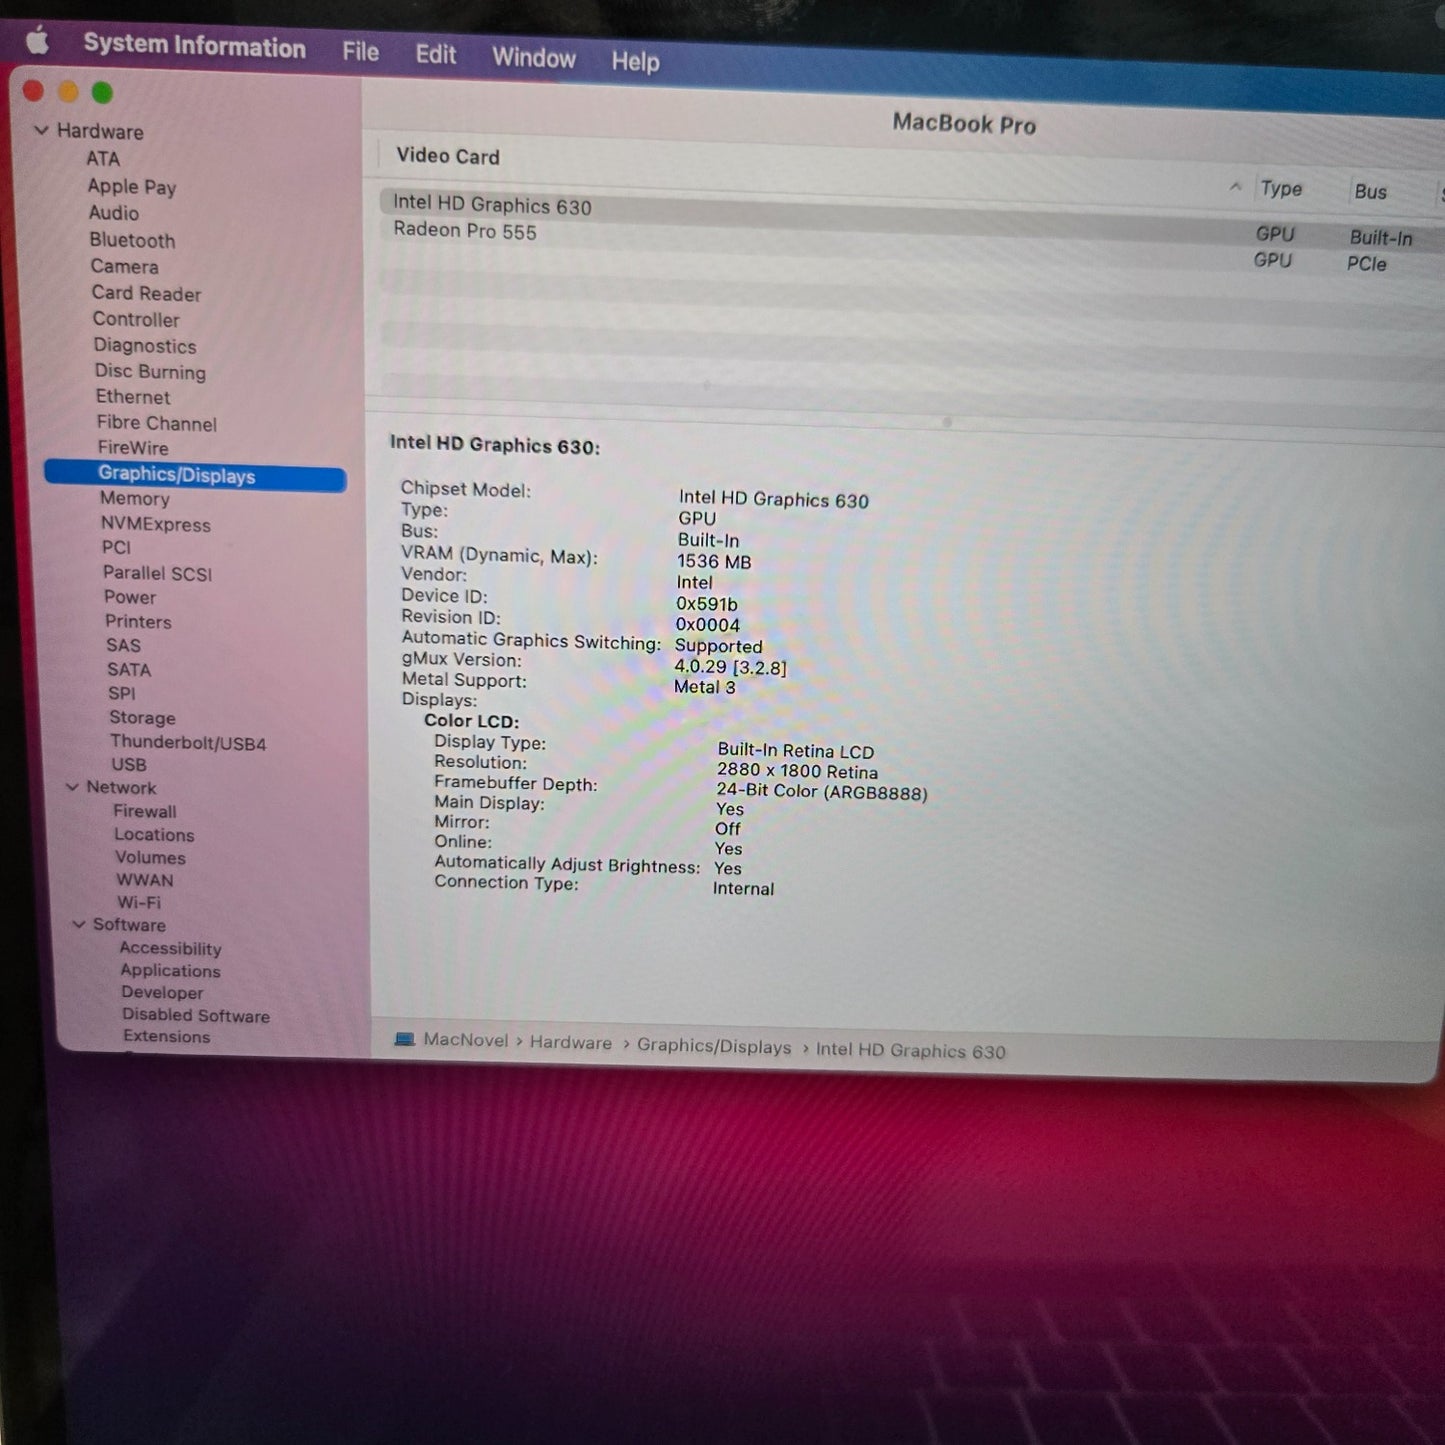
Task: Select Apple Pay in the sidebar
Action: pyautogui.click(x=132, y=187)
